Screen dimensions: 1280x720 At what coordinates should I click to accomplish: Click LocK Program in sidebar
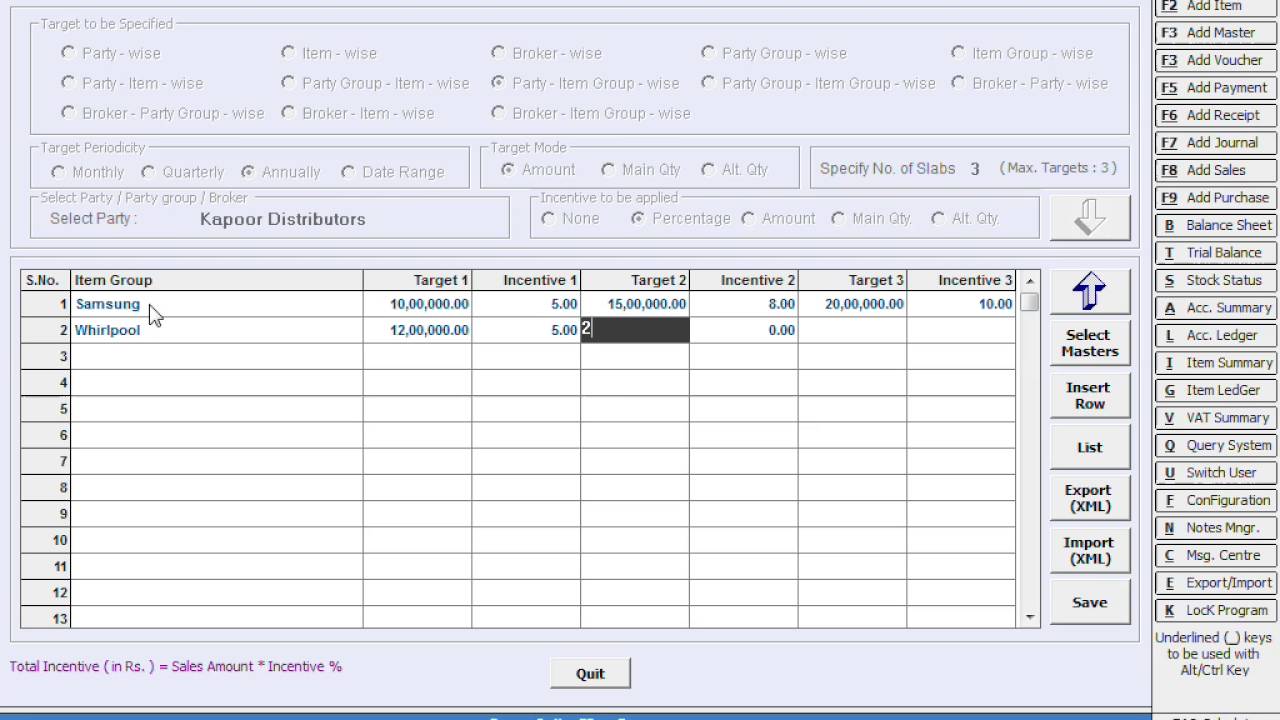click(1215, 610)
